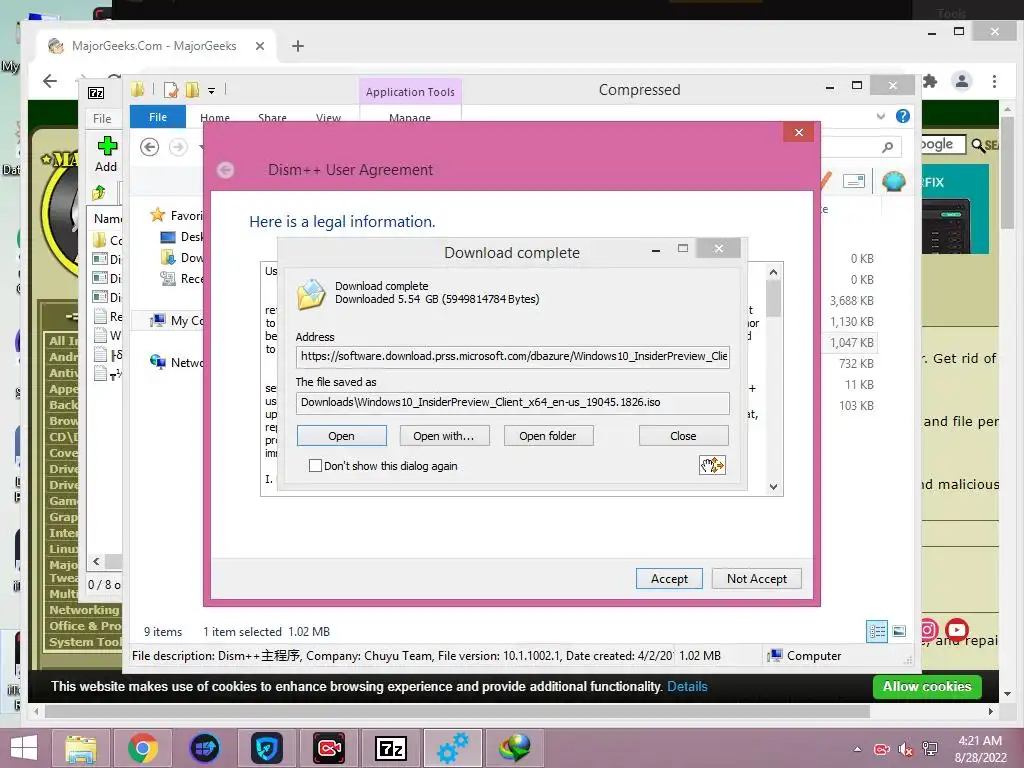Switch Explorer to details view icon
Screen dimensions: 1024x768
877,631
